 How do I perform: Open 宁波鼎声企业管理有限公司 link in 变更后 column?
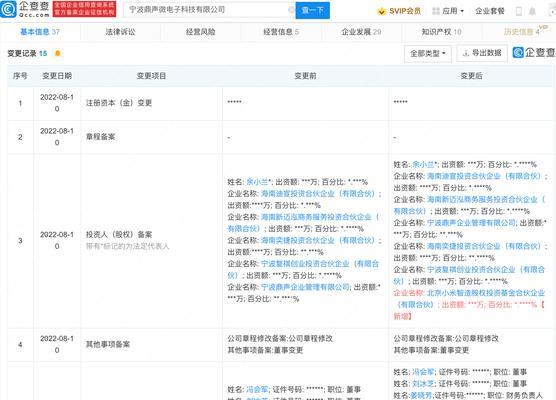471,223
